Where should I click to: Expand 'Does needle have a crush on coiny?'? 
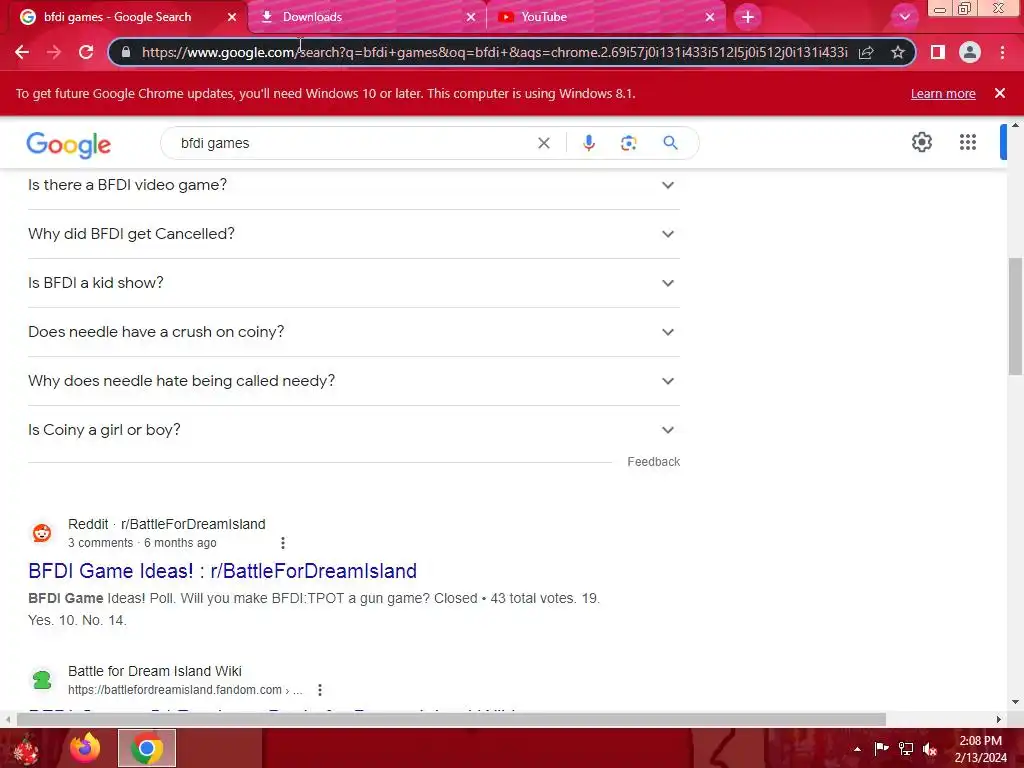coord(354,332)
